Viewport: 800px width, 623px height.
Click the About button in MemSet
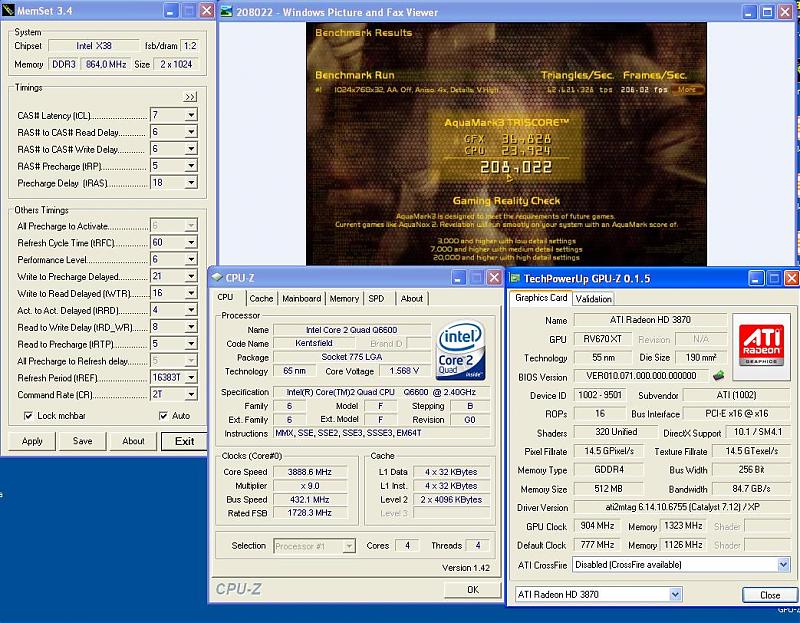[x=133, y=441]
